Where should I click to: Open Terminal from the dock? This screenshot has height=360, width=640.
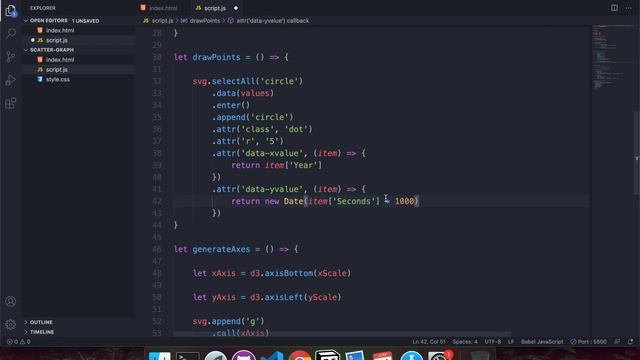(x=187, y=356)
